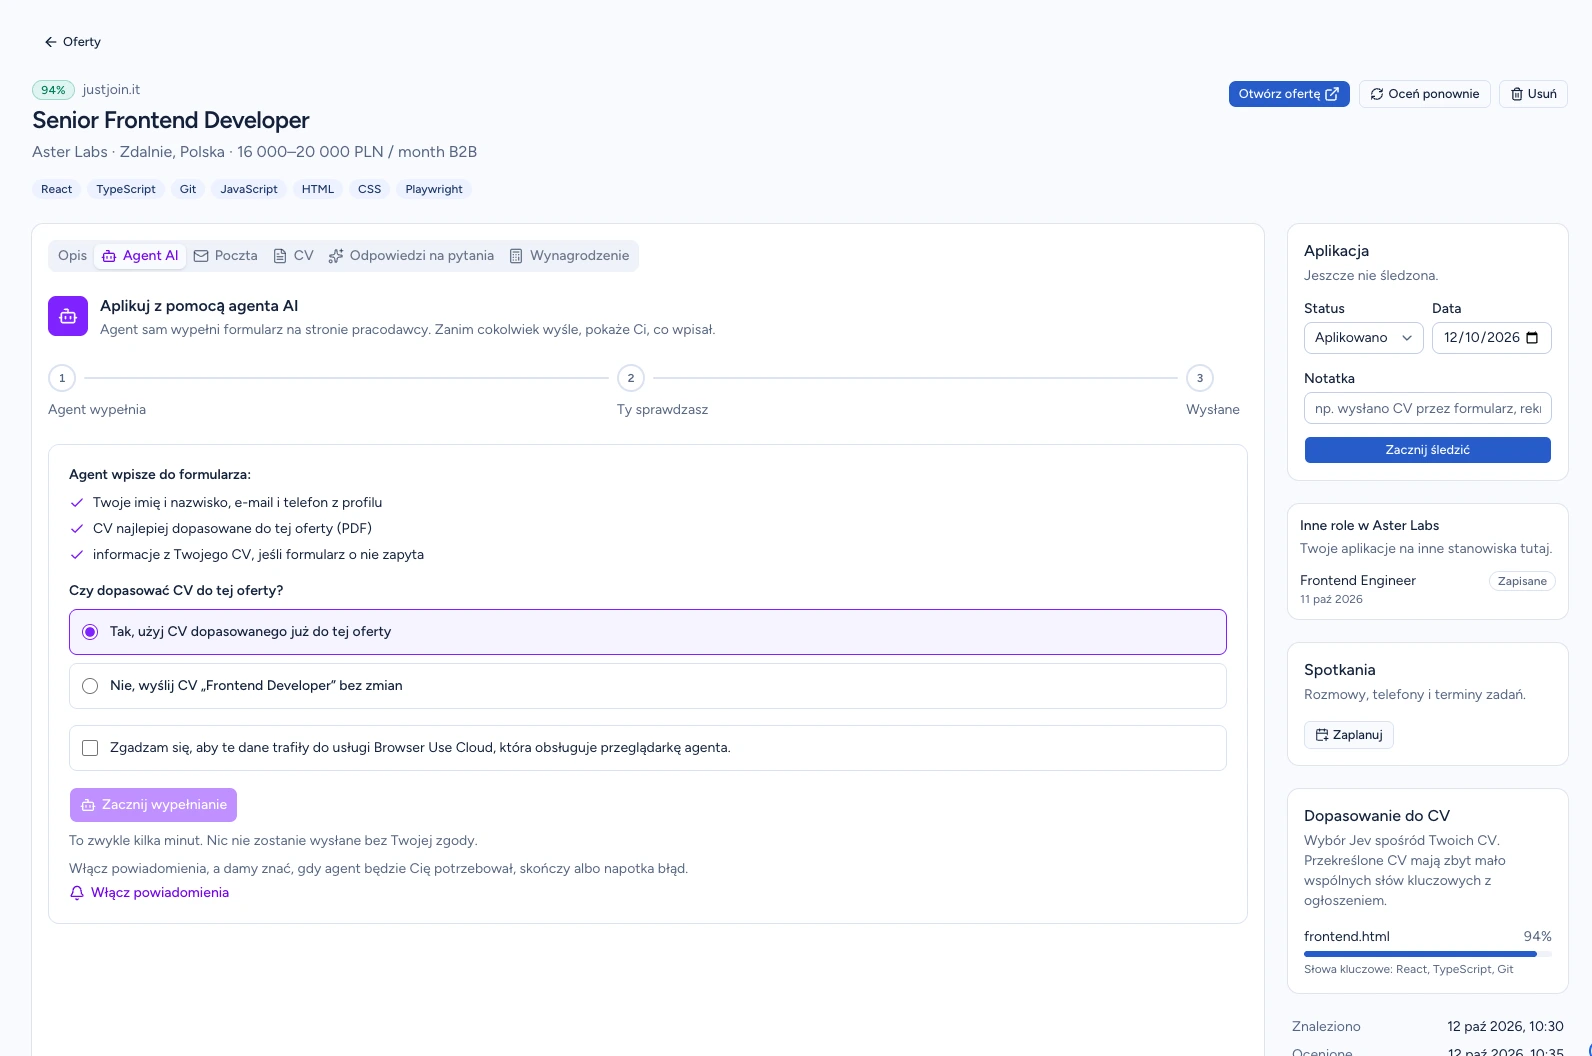Click the trash icon on Usuń
The image size is (1592, 1056).
[1517, 94]
